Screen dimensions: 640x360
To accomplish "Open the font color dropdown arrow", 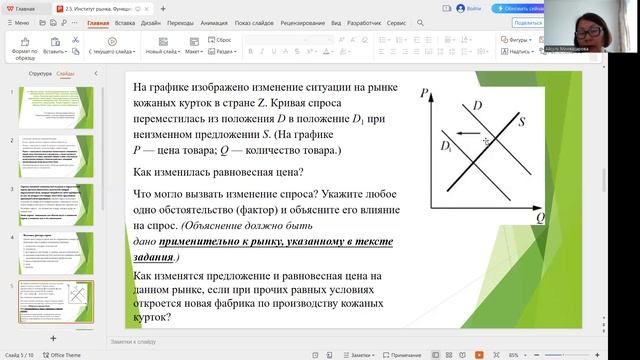I will click(333, 52).
